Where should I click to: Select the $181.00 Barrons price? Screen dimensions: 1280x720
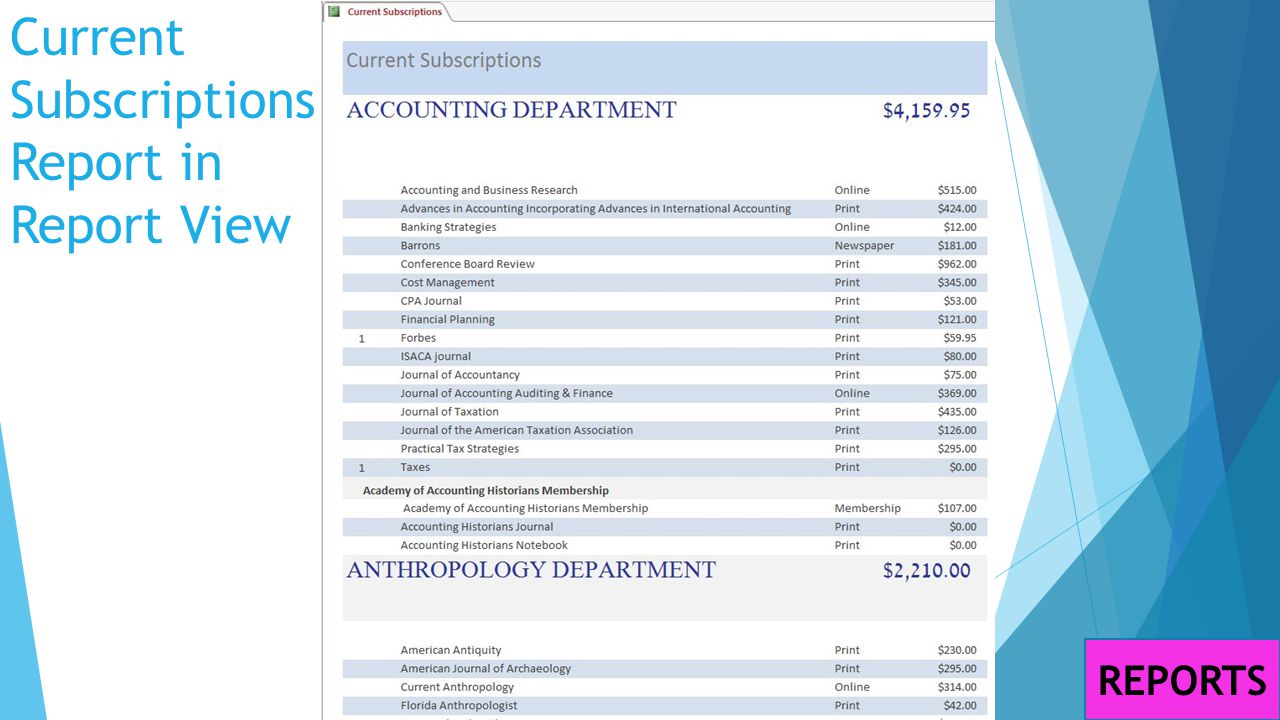(x=957, y=246)
